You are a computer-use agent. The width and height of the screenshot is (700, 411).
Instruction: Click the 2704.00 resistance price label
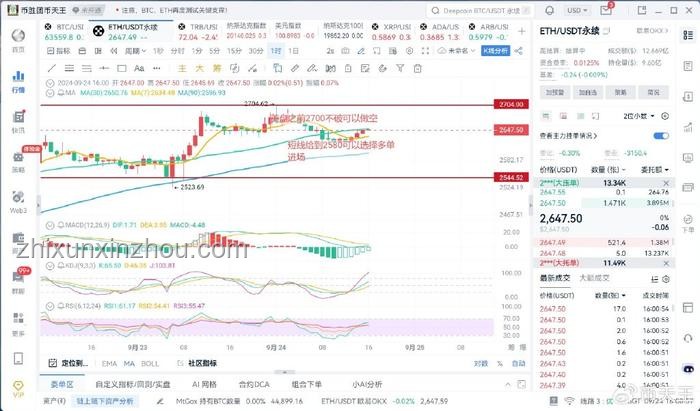(x=511, y=104)
